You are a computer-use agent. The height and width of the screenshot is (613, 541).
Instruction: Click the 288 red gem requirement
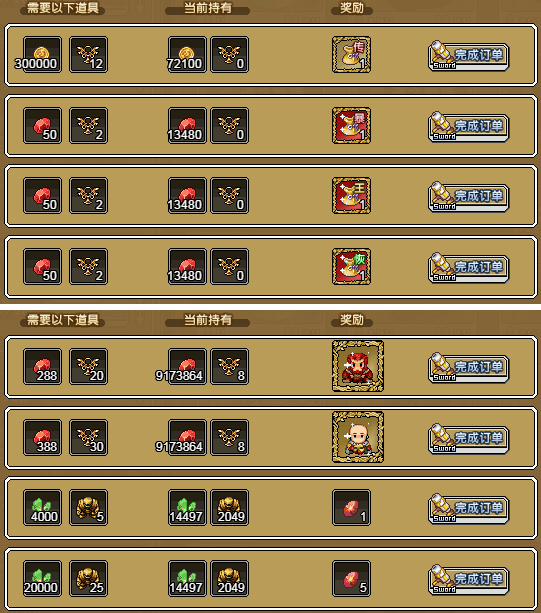click(x=42, y=366)
